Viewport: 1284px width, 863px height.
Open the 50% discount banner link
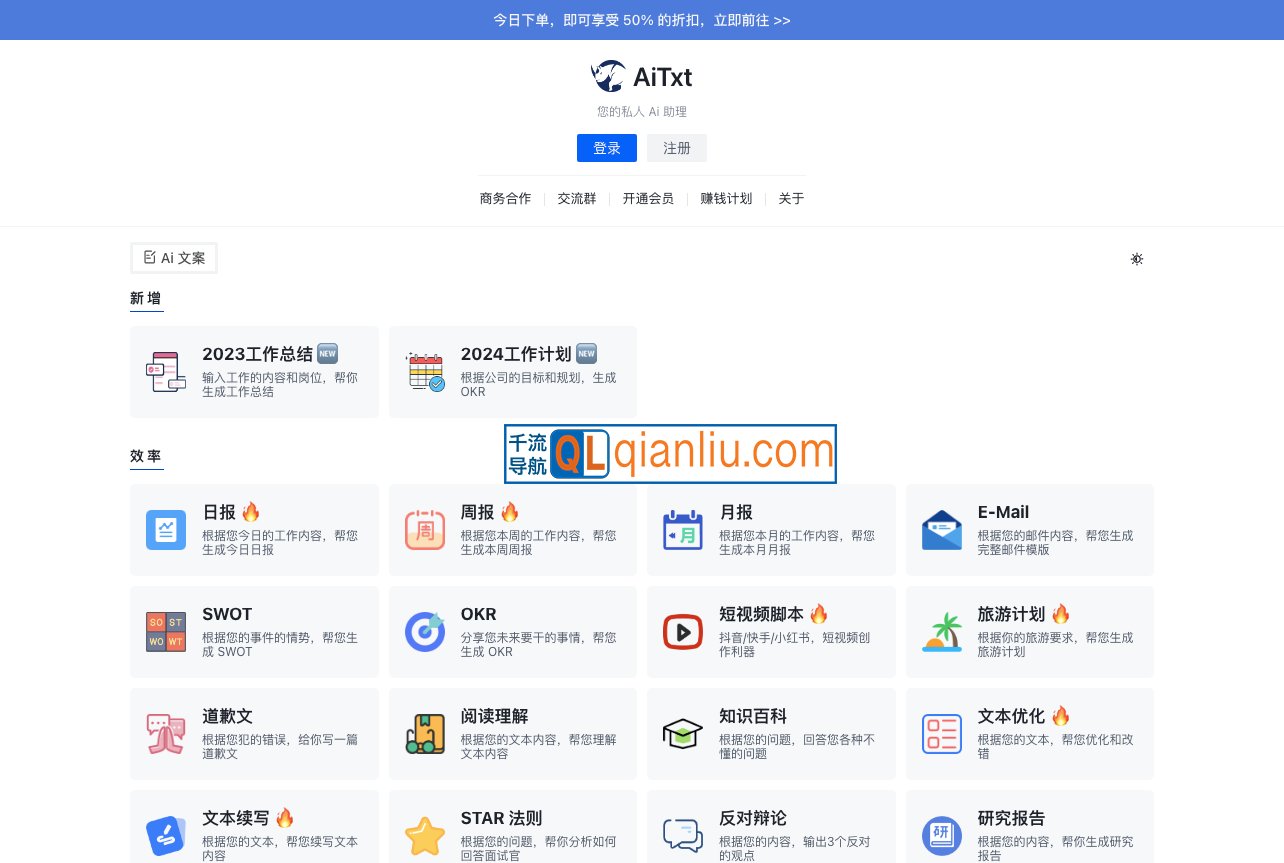coord(641,19)
